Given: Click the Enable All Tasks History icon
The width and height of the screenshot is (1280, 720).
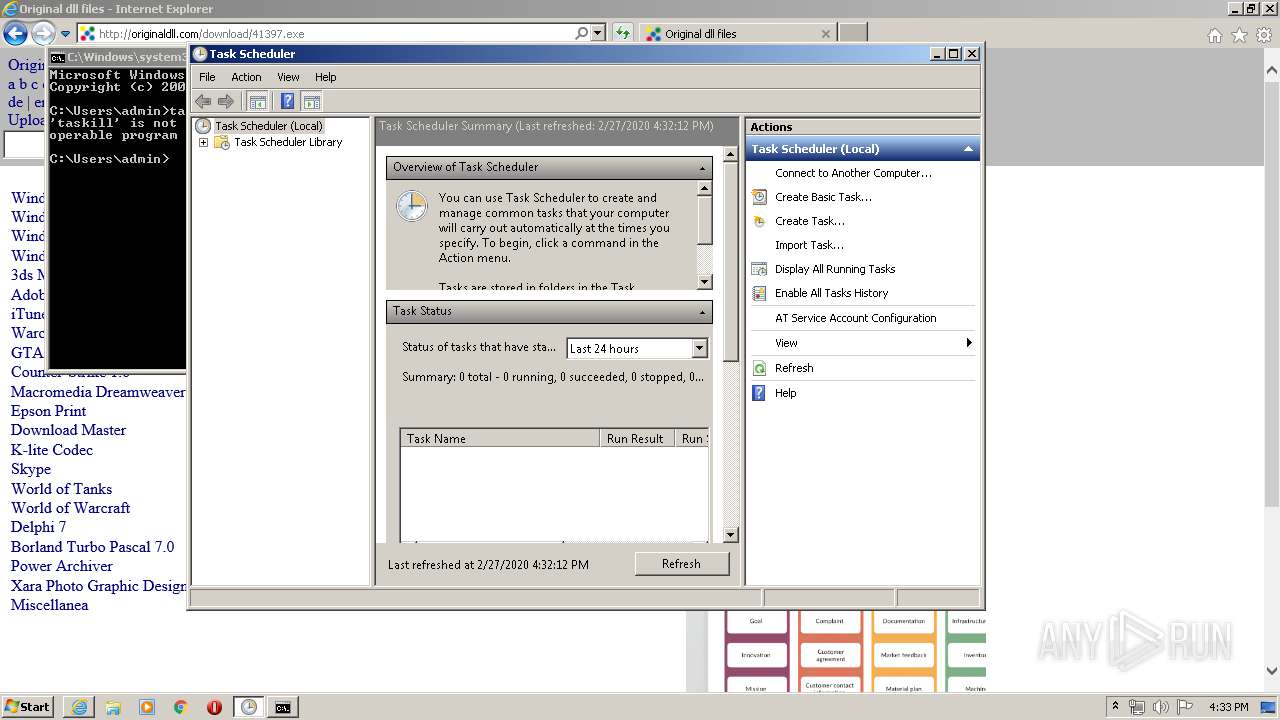Looking at the screenshot, I should coord(760,293).
